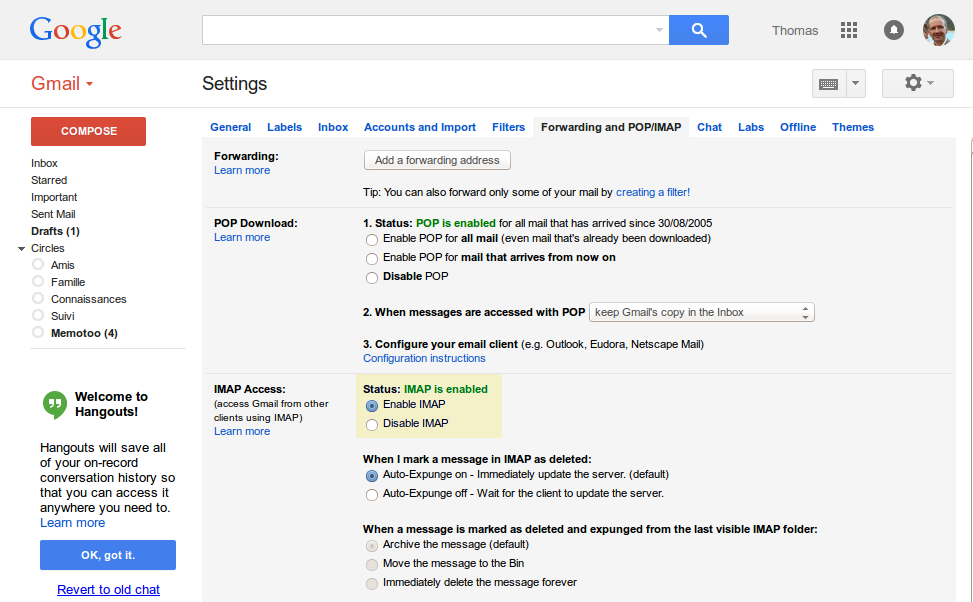The image size is (973, 602).
Task: Click the blue search magnifier button
Action: (699, 30)
